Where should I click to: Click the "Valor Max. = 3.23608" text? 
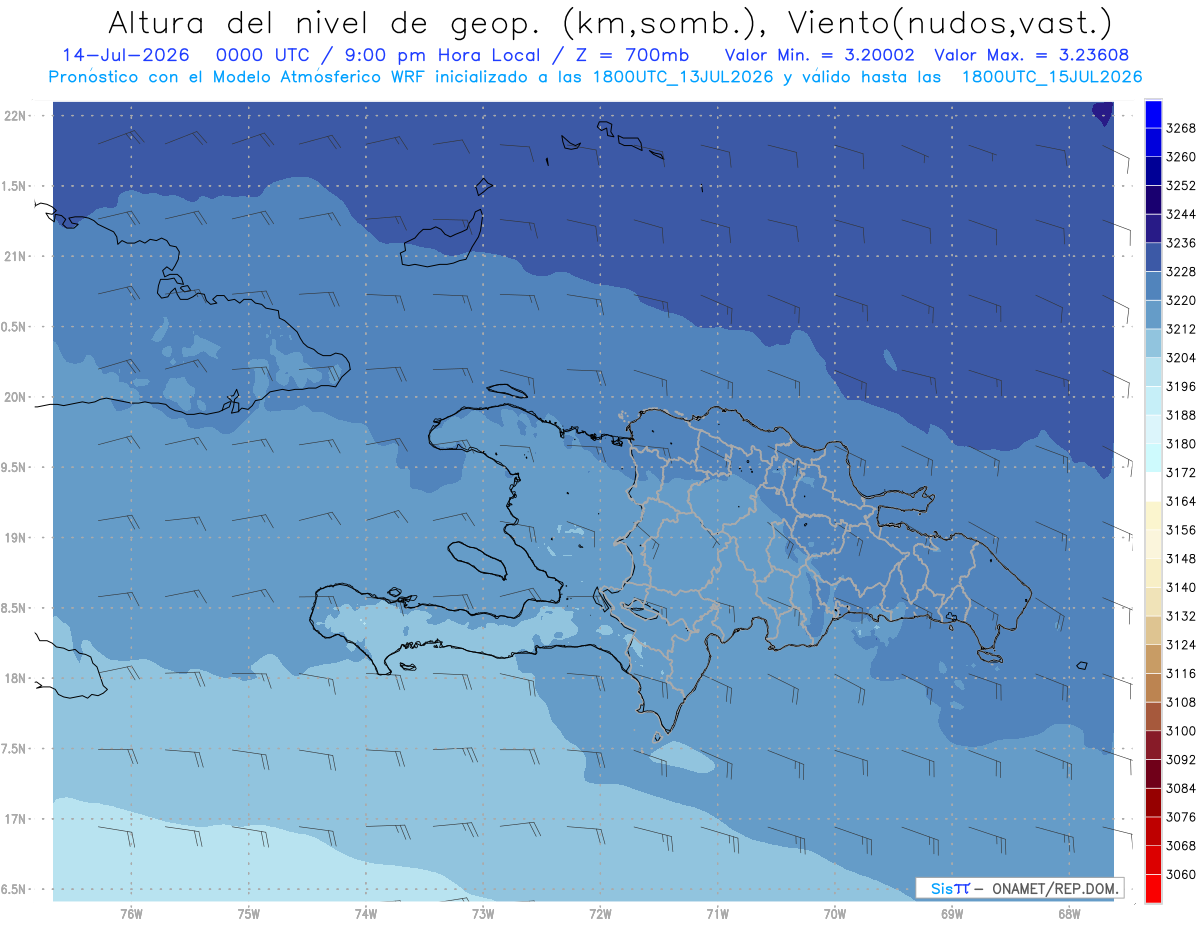click(1030, 55)
